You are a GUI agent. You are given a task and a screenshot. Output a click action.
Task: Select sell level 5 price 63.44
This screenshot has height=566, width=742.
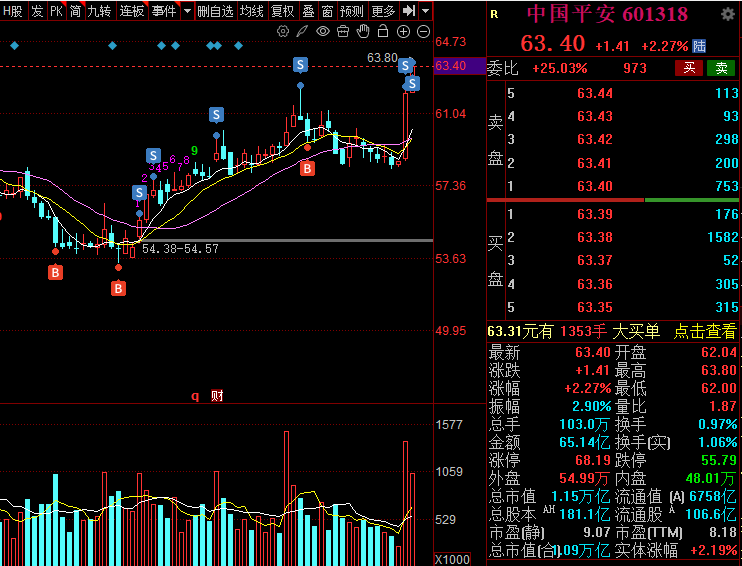click(595, 93)
